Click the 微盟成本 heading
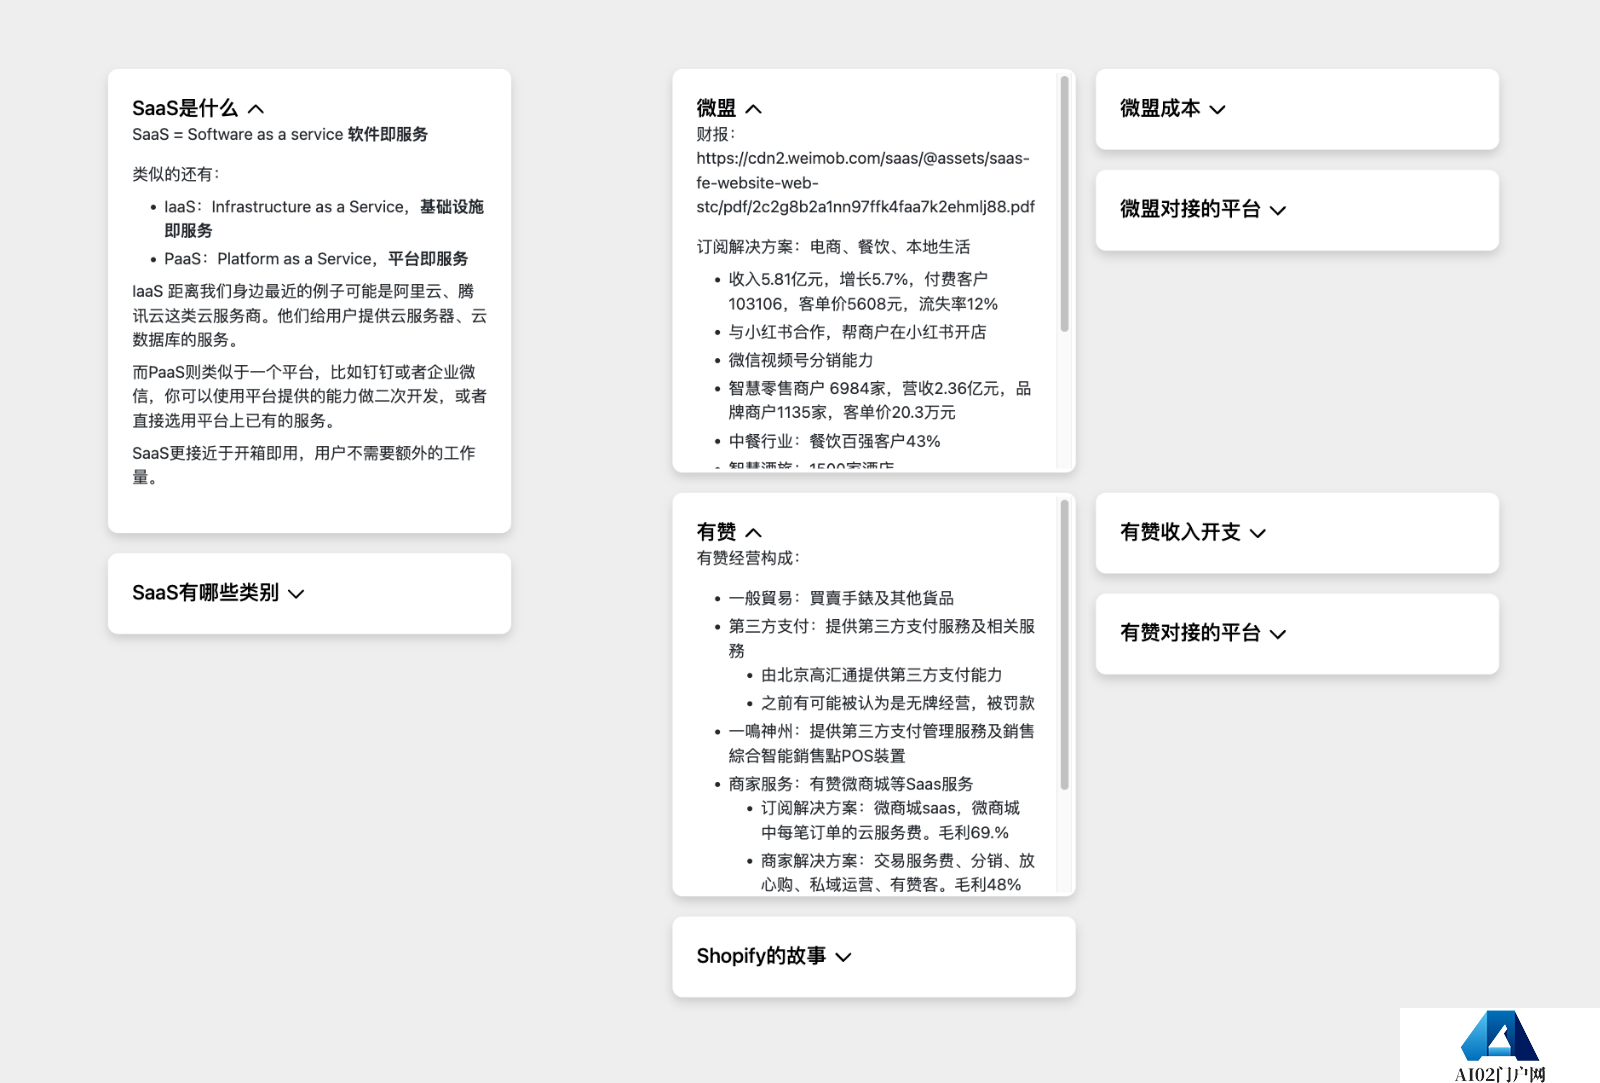This screenshot has height=1083, width=1600. [1160, 108]
